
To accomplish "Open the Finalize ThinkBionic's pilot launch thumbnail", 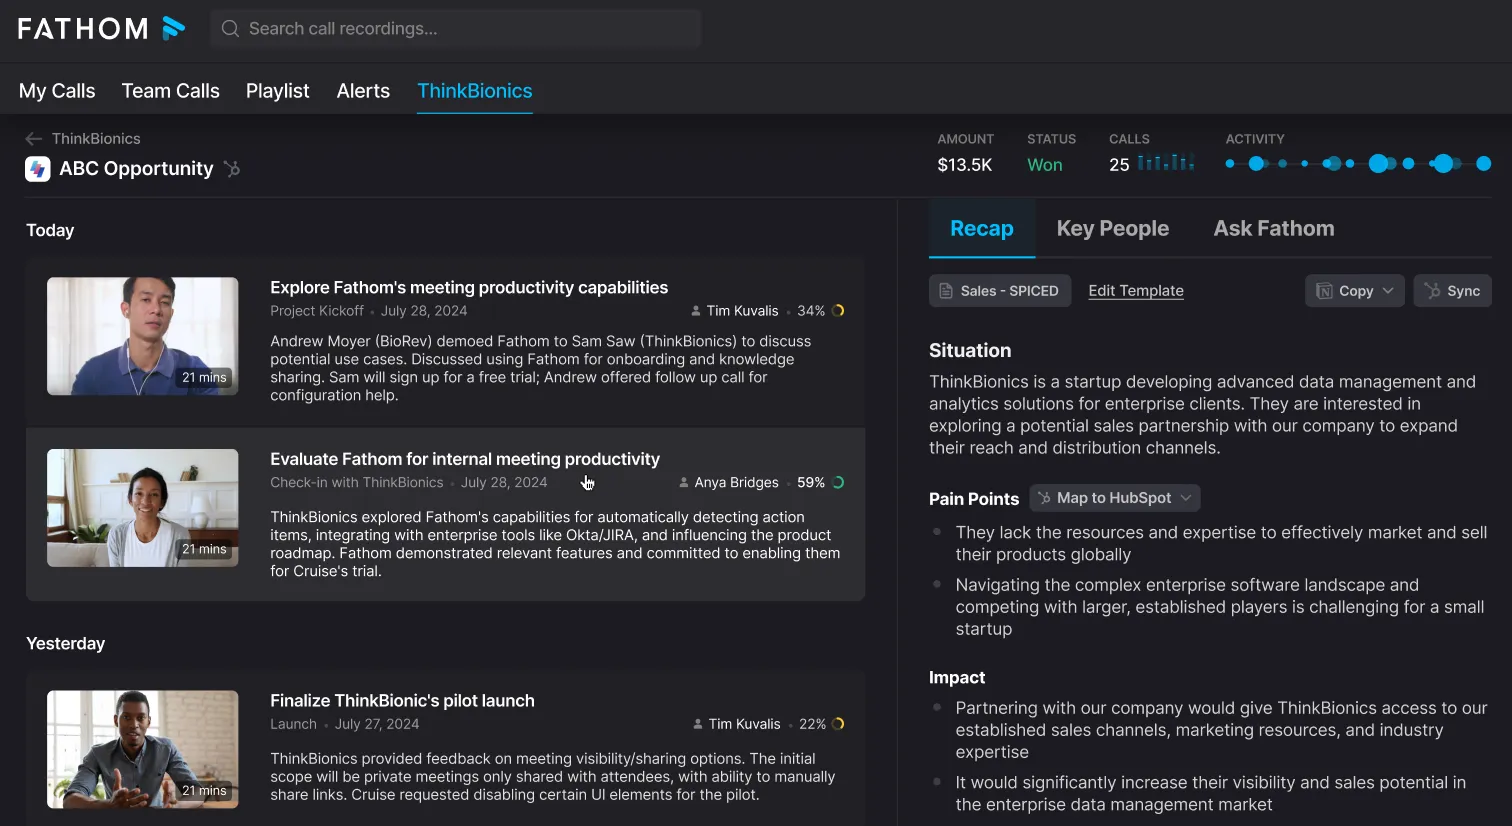I will click(143, 749).
